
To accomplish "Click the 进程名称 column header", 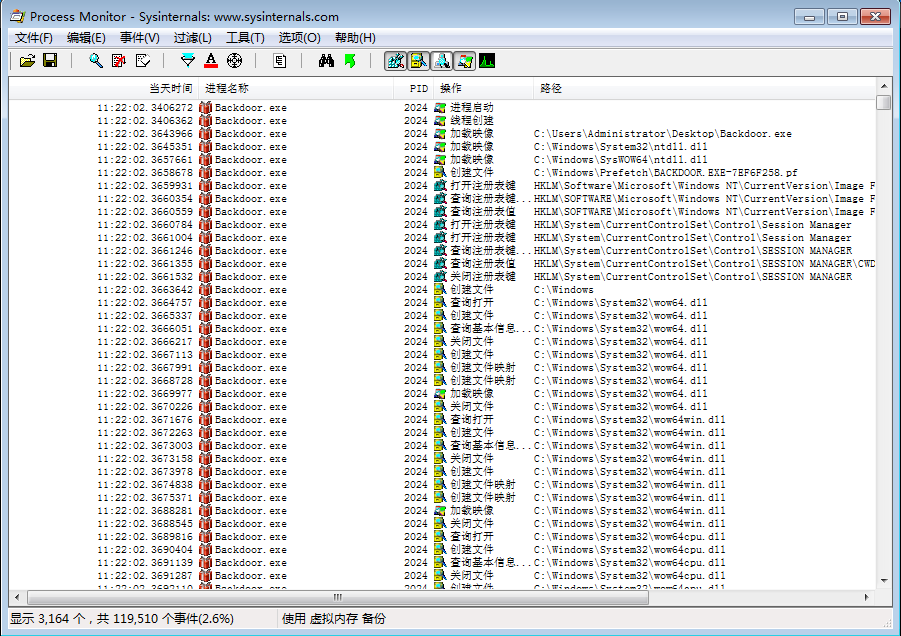I will coord(296,88).
